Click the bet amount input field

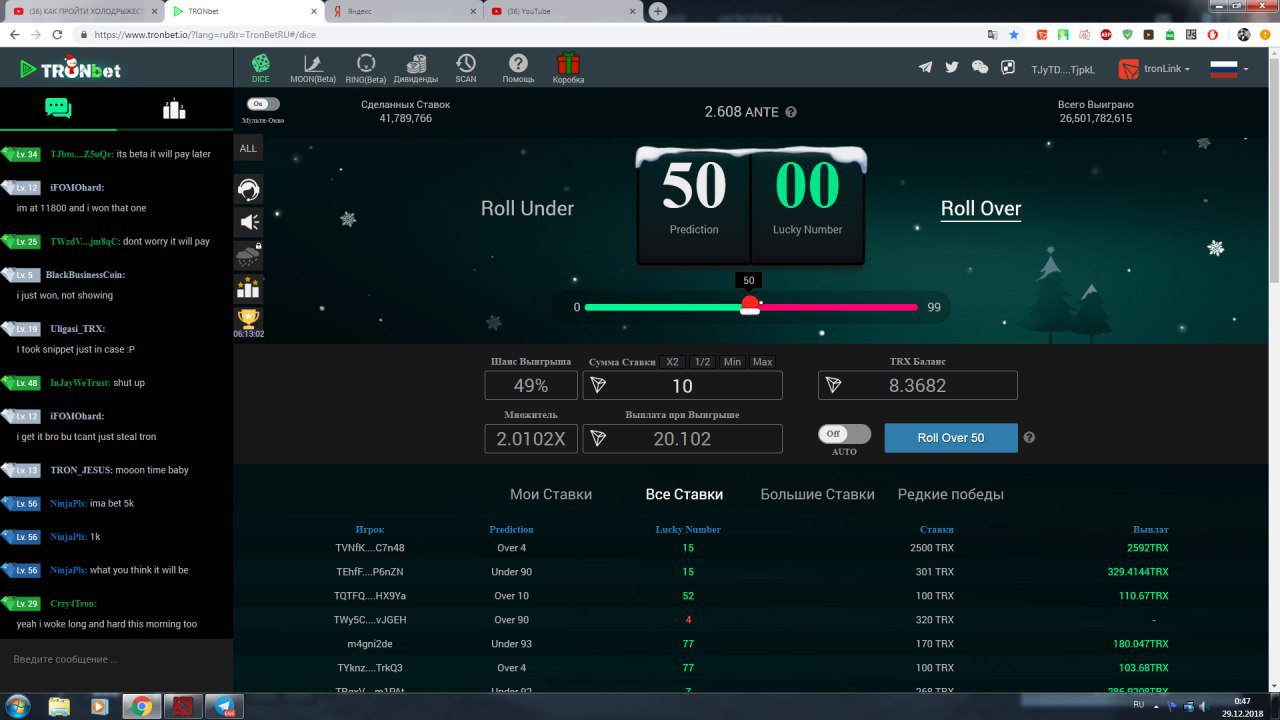pos(683,386)
